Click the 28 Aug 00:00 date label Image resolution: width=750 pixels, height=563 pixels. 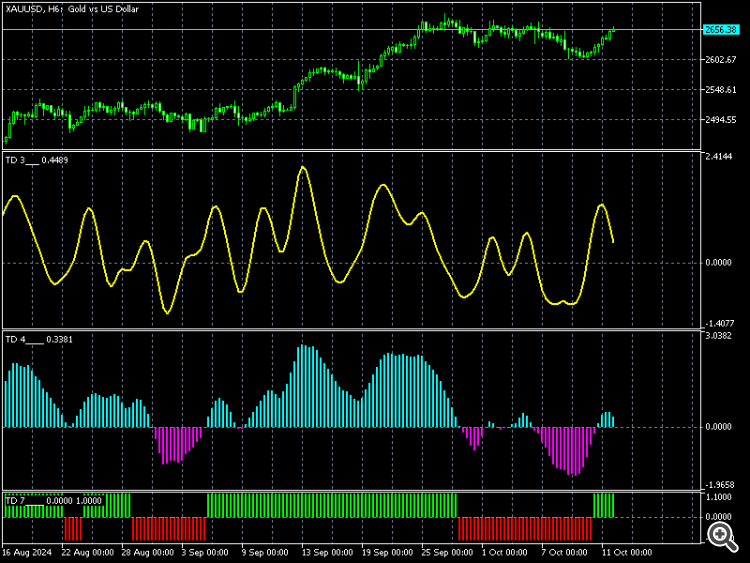click(x=147, y=552)
